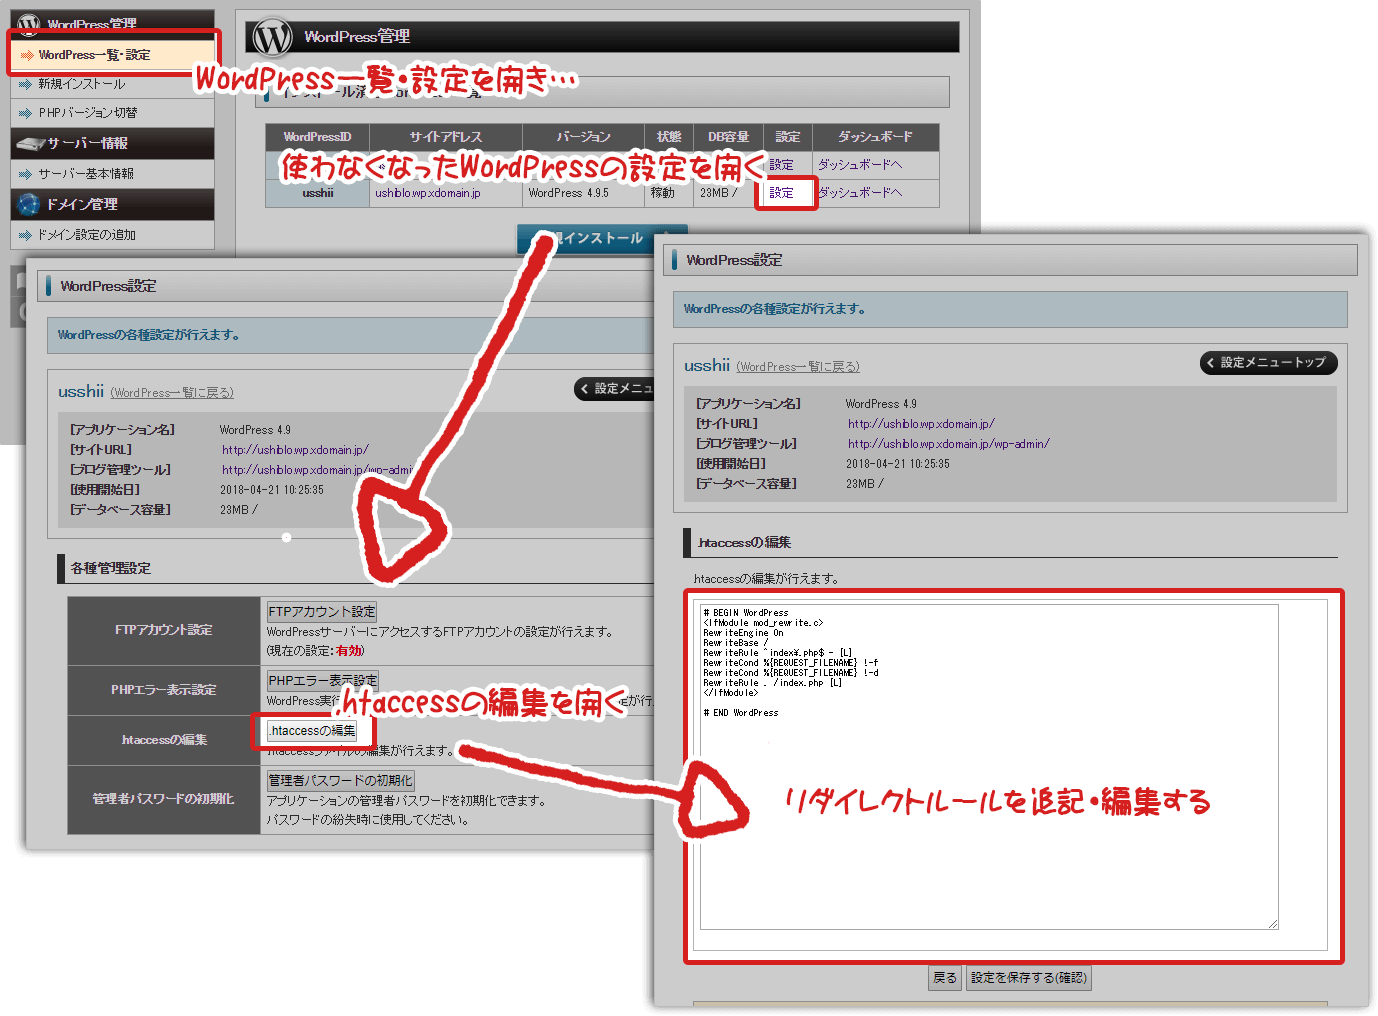The image size is (1378, 1016).
Task: Click the htaccessの編集 row label cell
Action: pyautogui.click(x=164, y=741)
